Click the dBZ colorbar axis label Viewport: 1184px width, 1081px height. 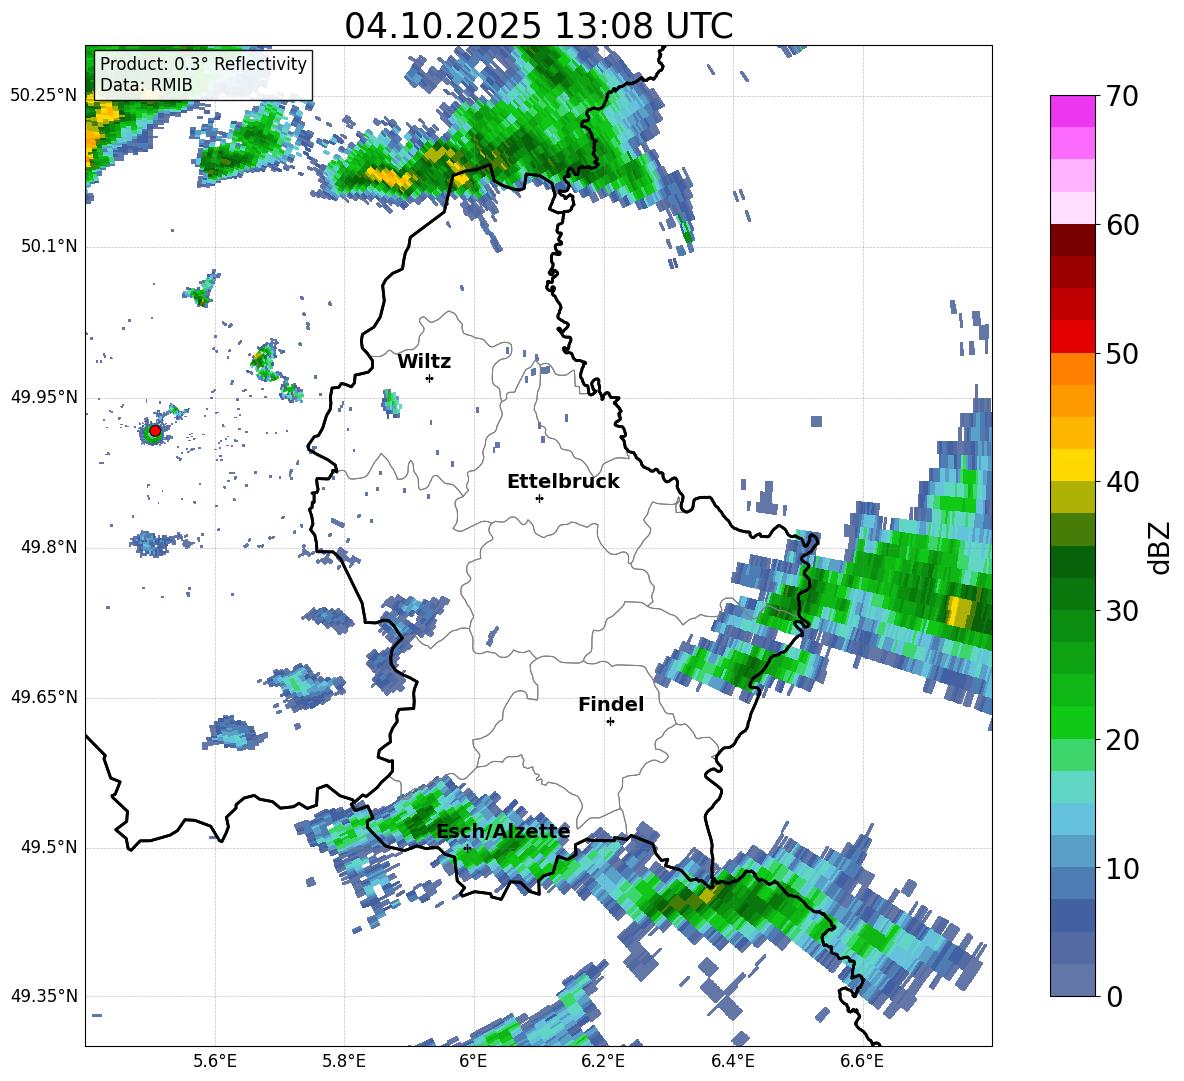1161,547
